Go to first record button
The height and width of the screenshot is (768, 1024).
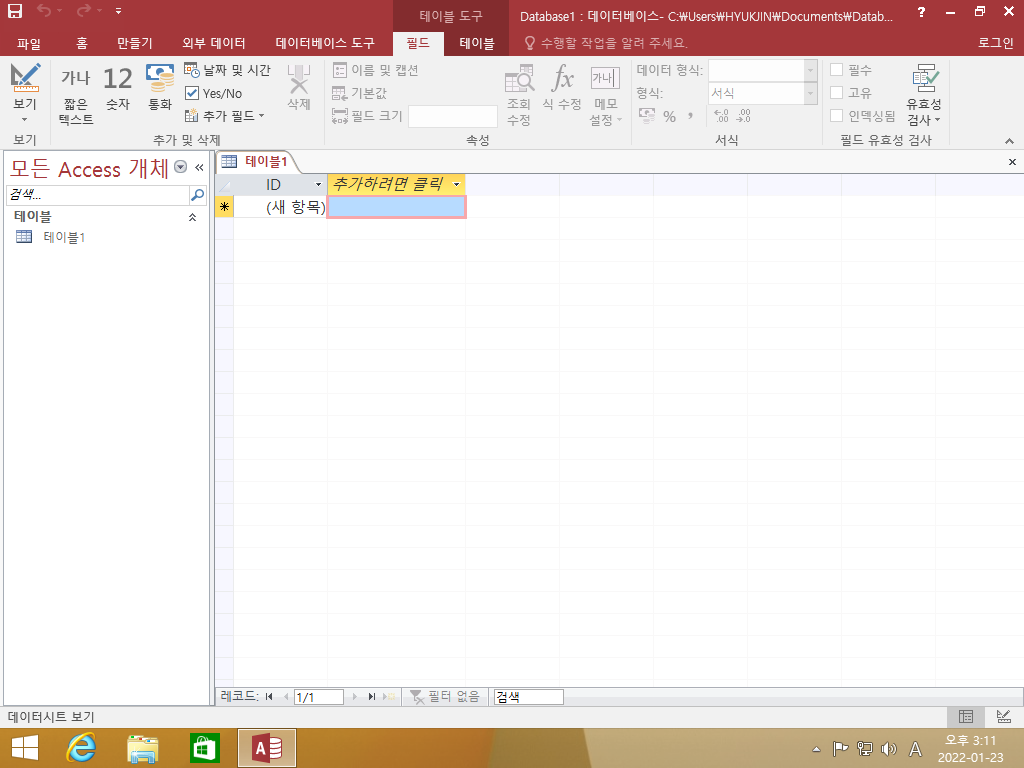coord(269,697)
